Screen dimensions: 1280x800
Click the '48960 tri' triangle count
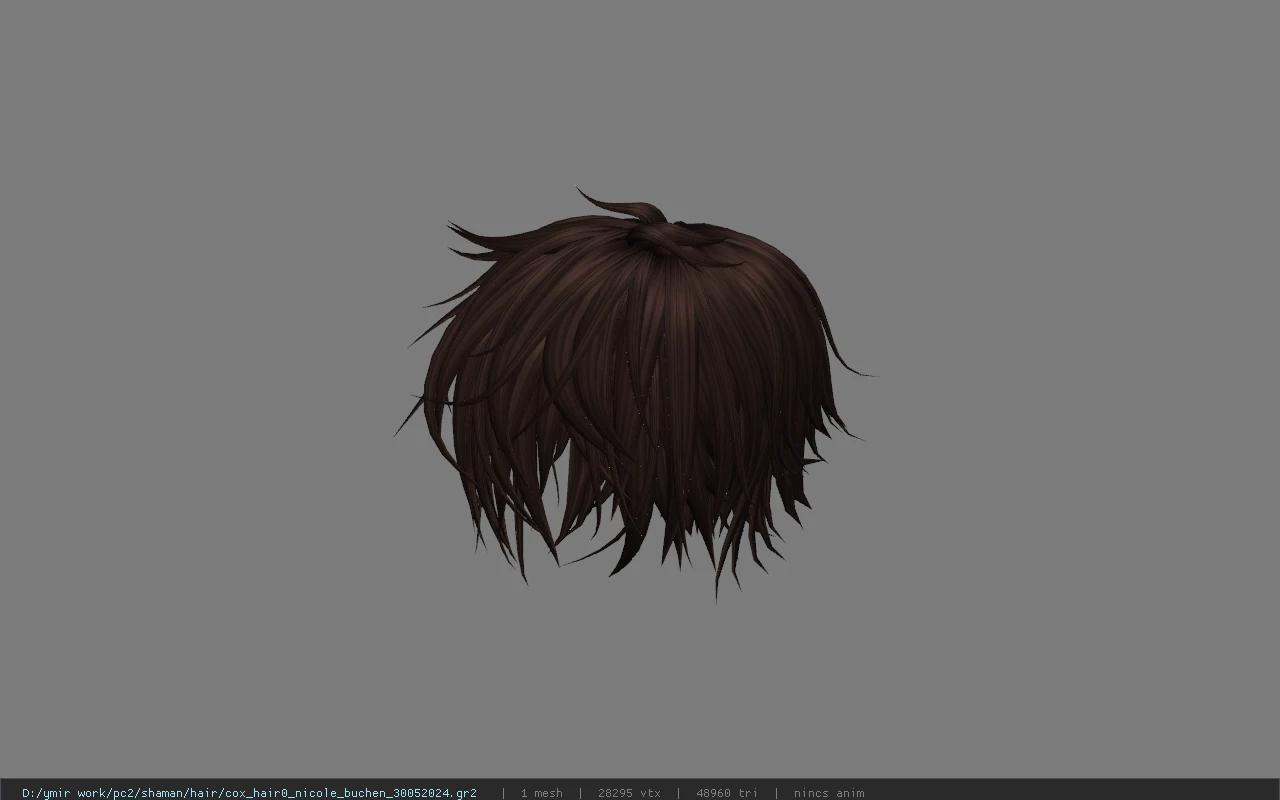click(727, 793)
